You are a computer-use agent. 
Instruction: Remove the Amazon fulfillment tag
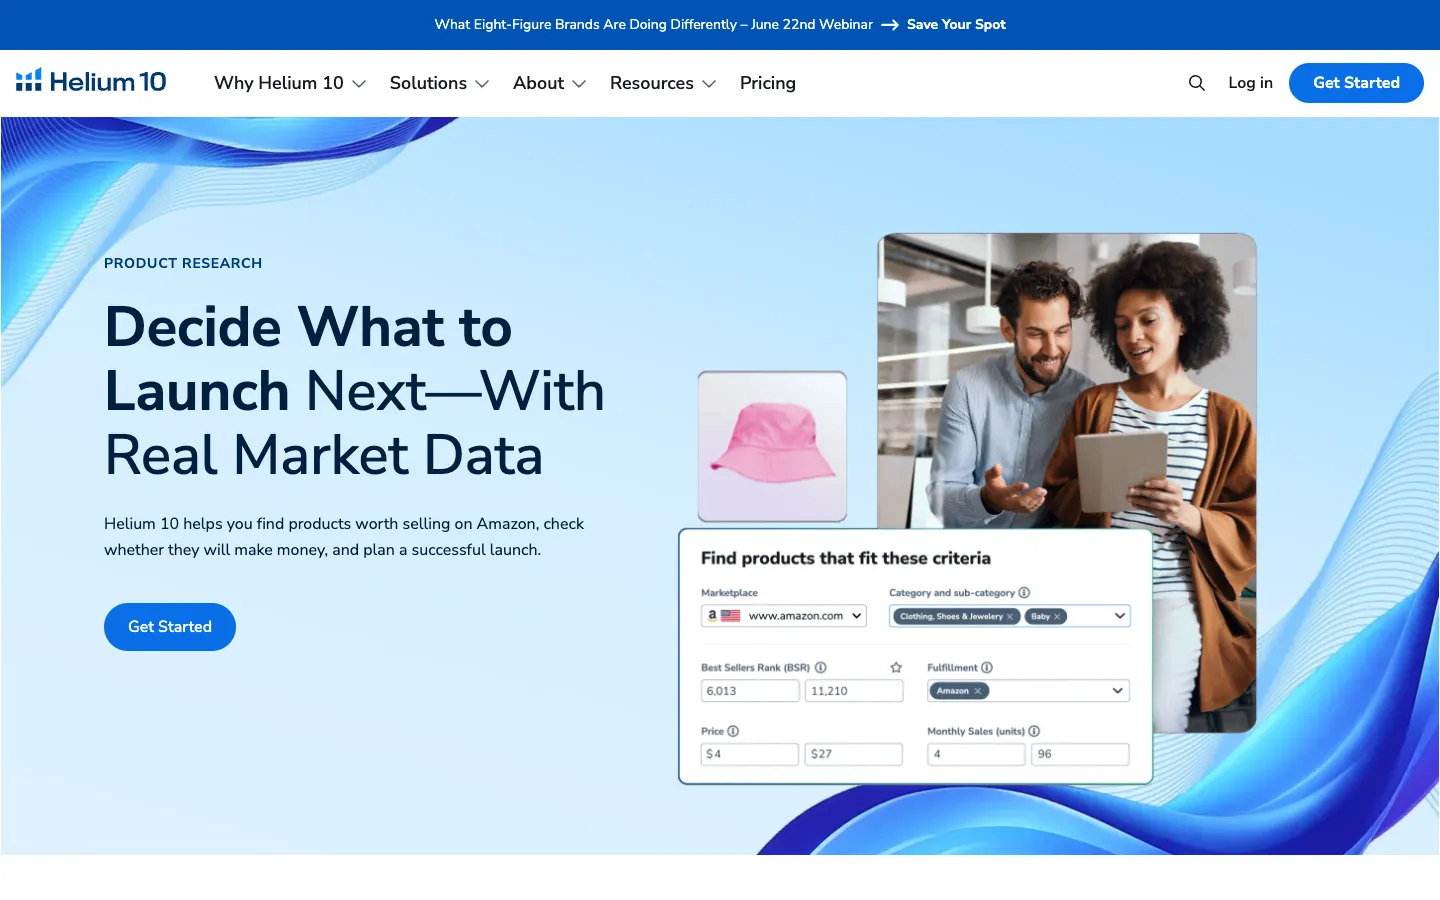977,691
